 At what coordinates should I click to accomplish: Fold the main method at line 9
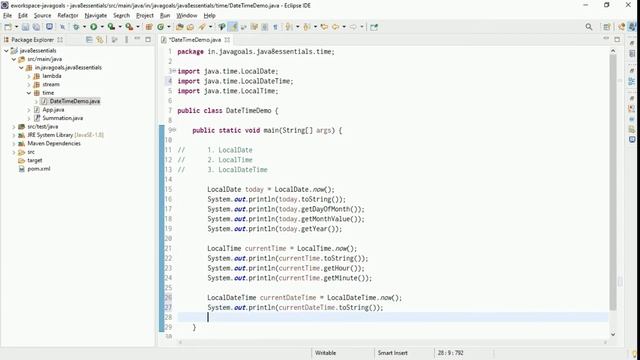click(175, 130)
